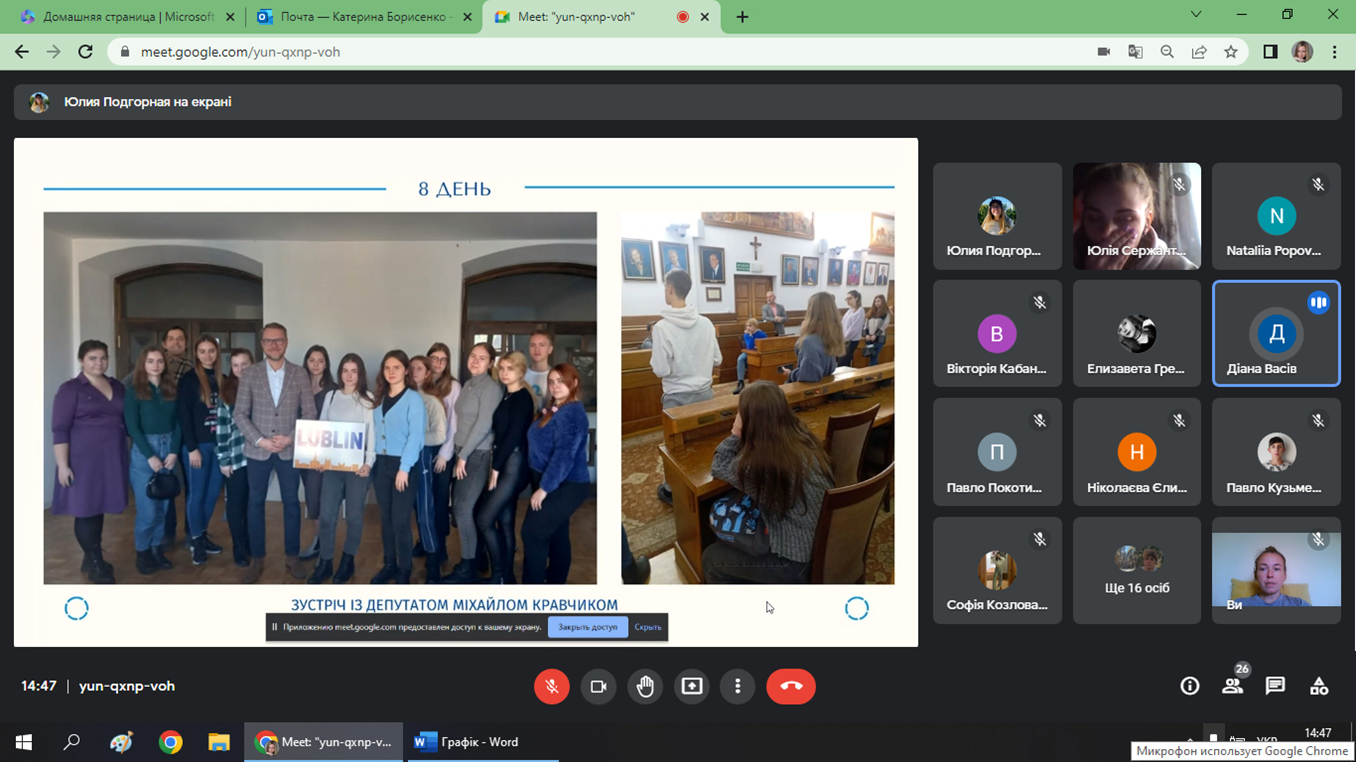Open the Графік Word document in taskbar
This screenshot has width=1356, height=762.
468,742
